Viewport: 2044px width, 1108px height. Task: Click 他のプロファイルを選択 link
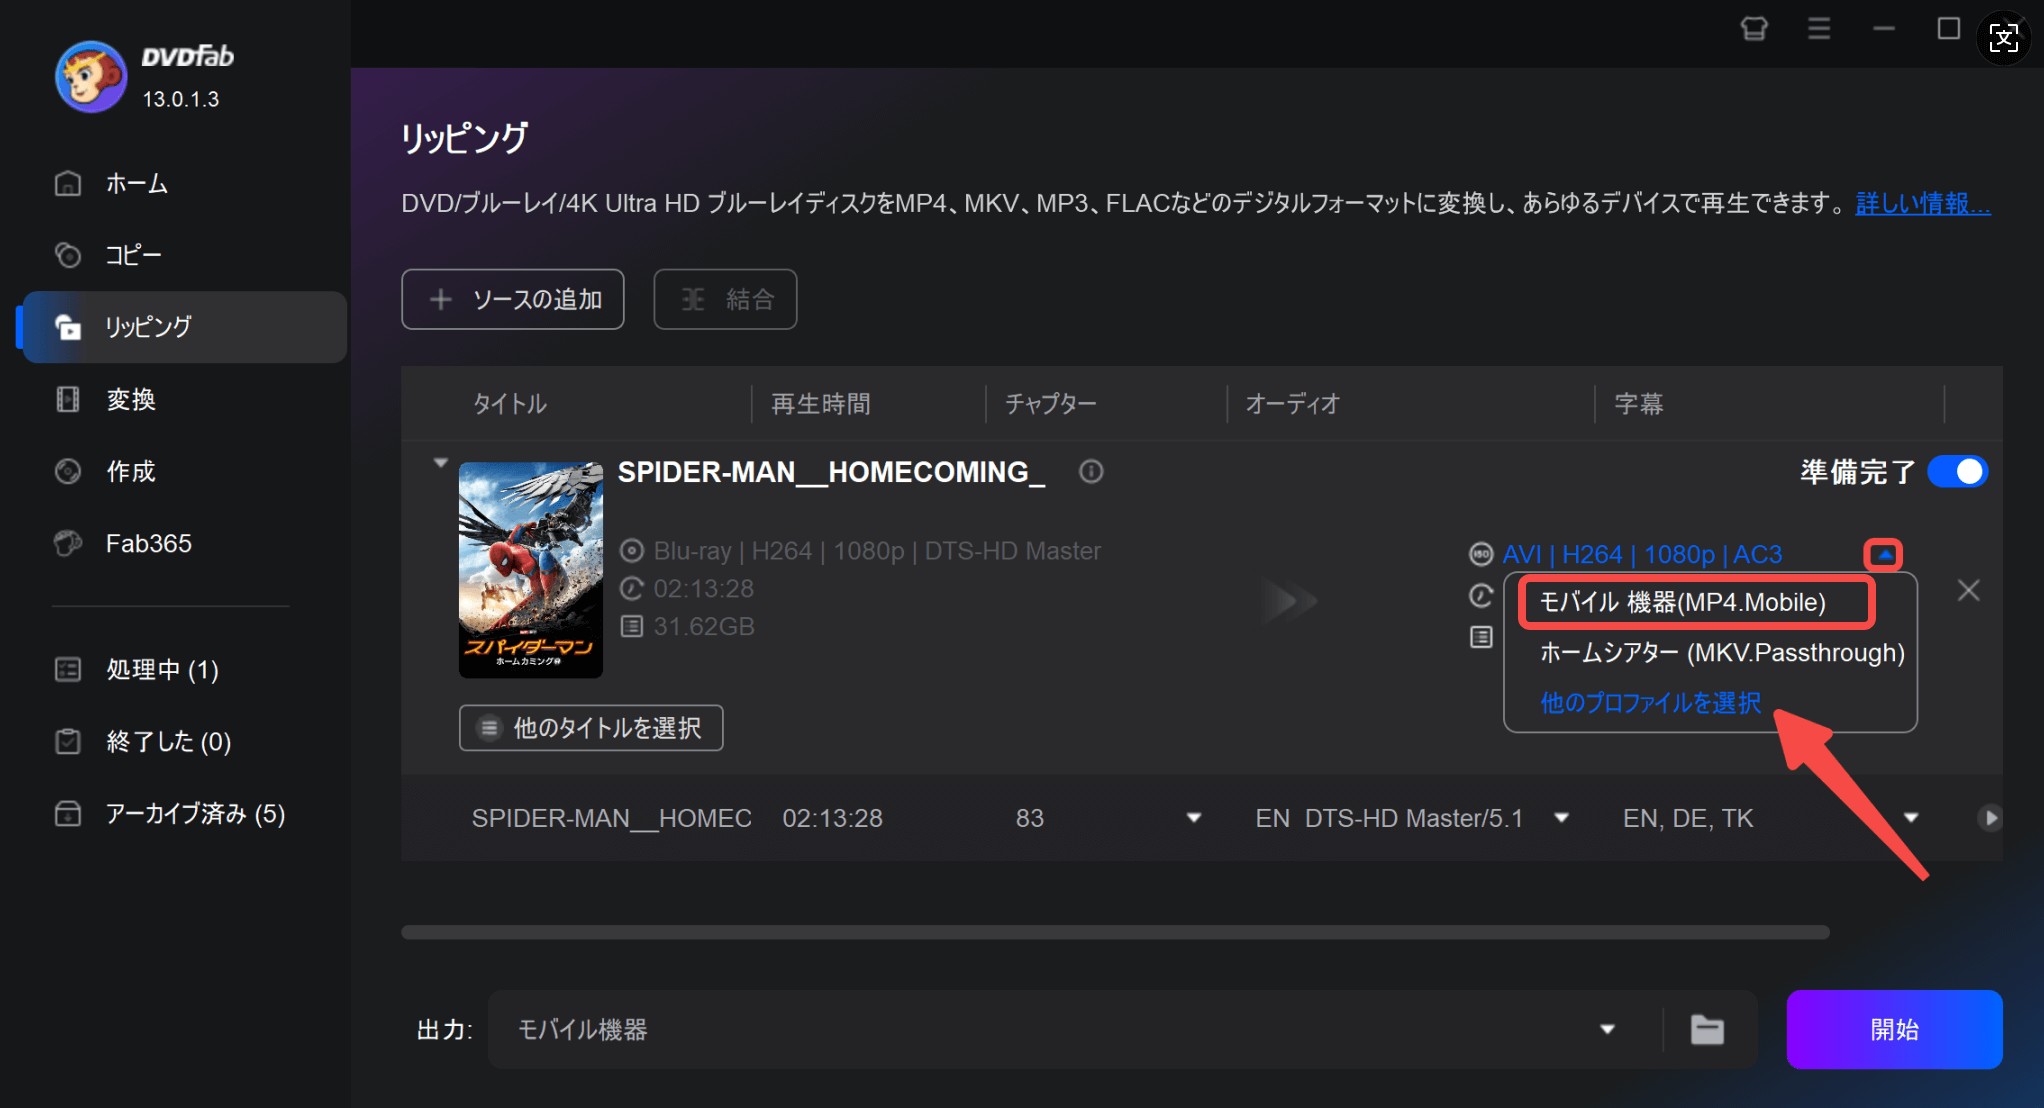coord(1650,703)
